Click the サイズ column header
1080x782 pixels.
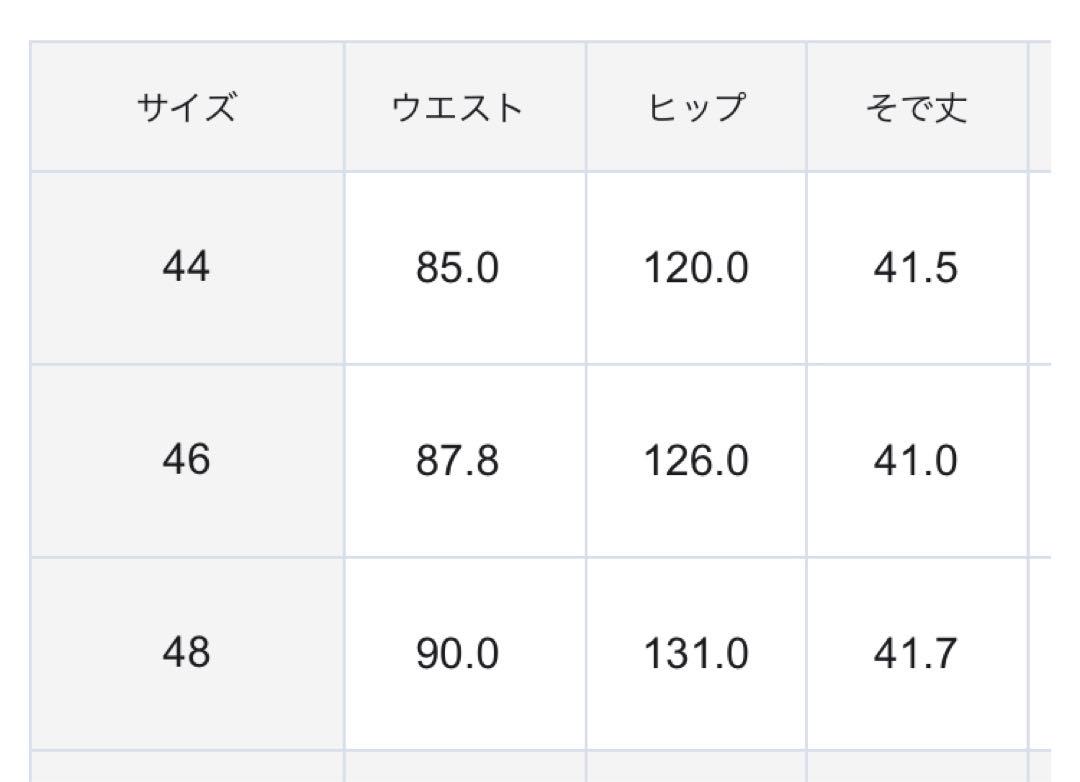point(187,107)
